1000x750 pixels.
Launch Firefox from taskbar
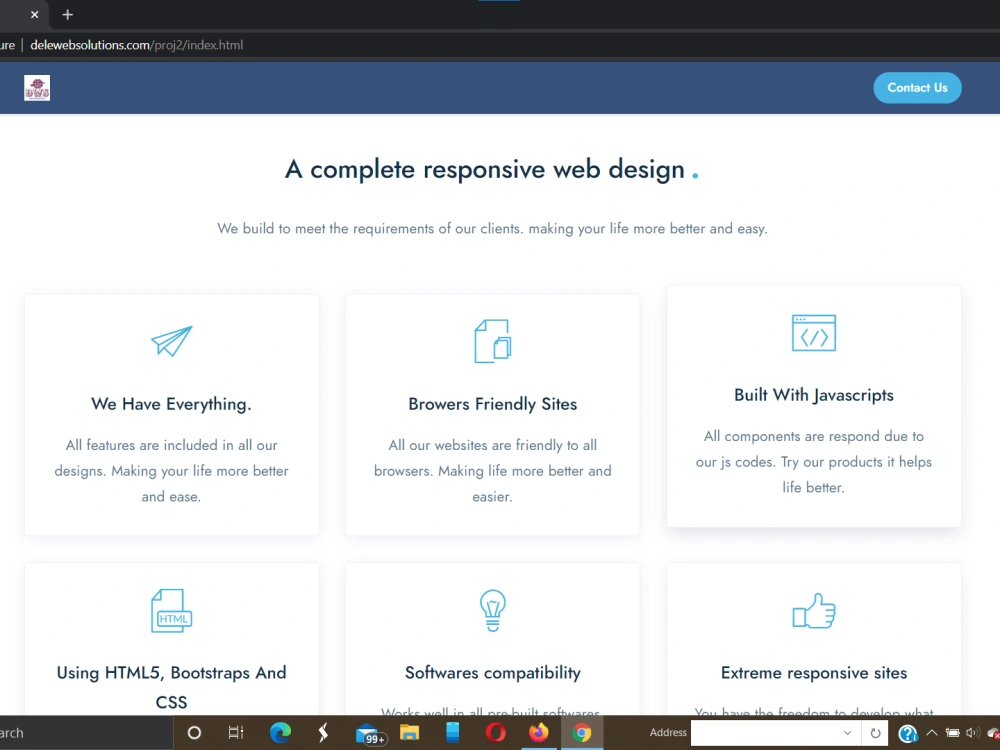538,732
